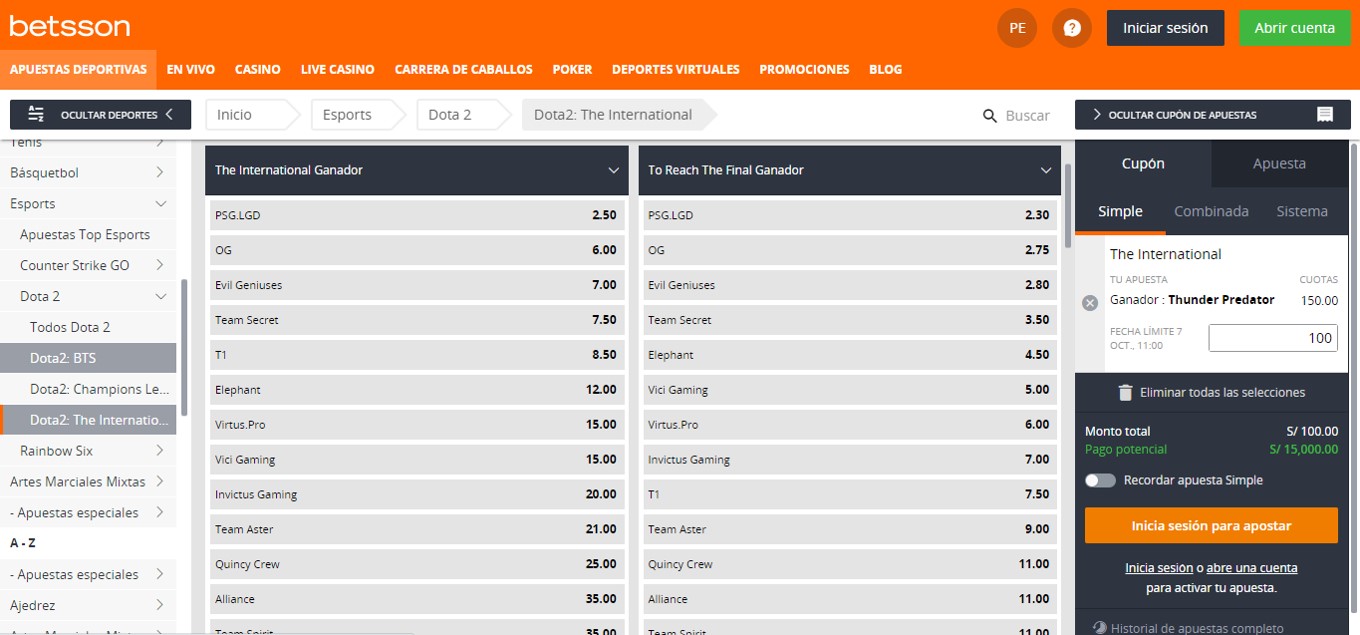Open Deportes Virtuales menu item
This screenshot has height=635, width=1360.
point(675,70)
